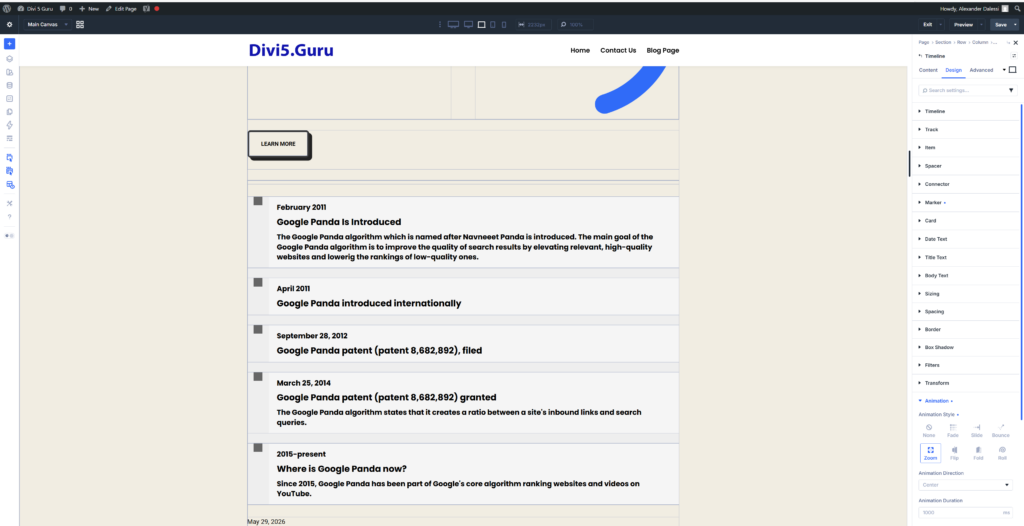Viewport: 1024px width, 526px height.
Task: Open Contact Us in site navigation
Action: coord(618,50)
